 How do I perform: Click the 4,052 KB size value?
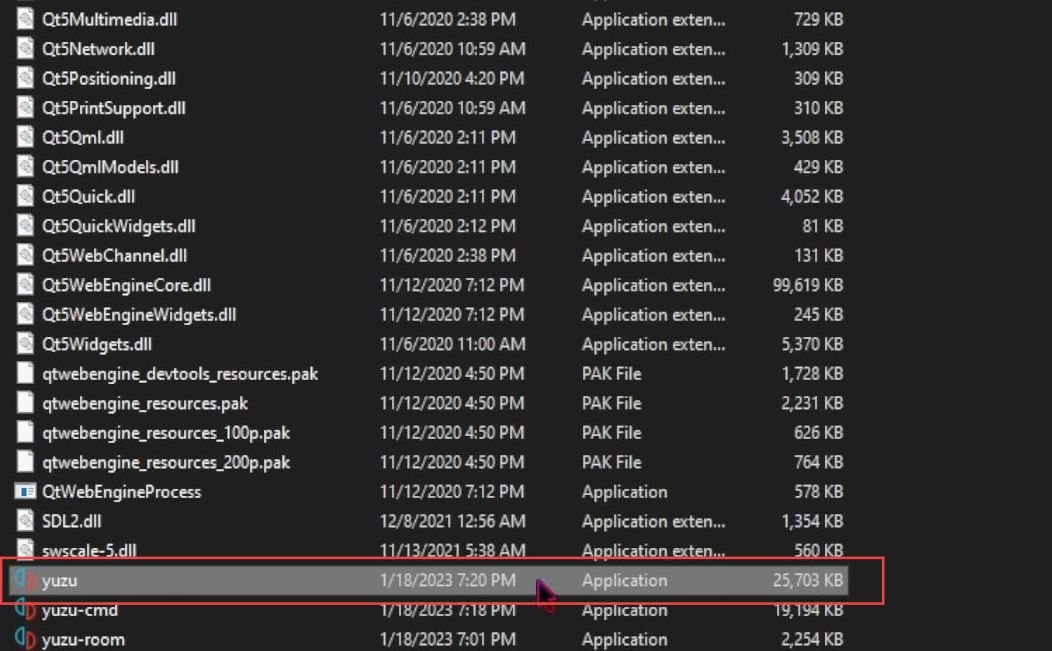pos(812,197)
